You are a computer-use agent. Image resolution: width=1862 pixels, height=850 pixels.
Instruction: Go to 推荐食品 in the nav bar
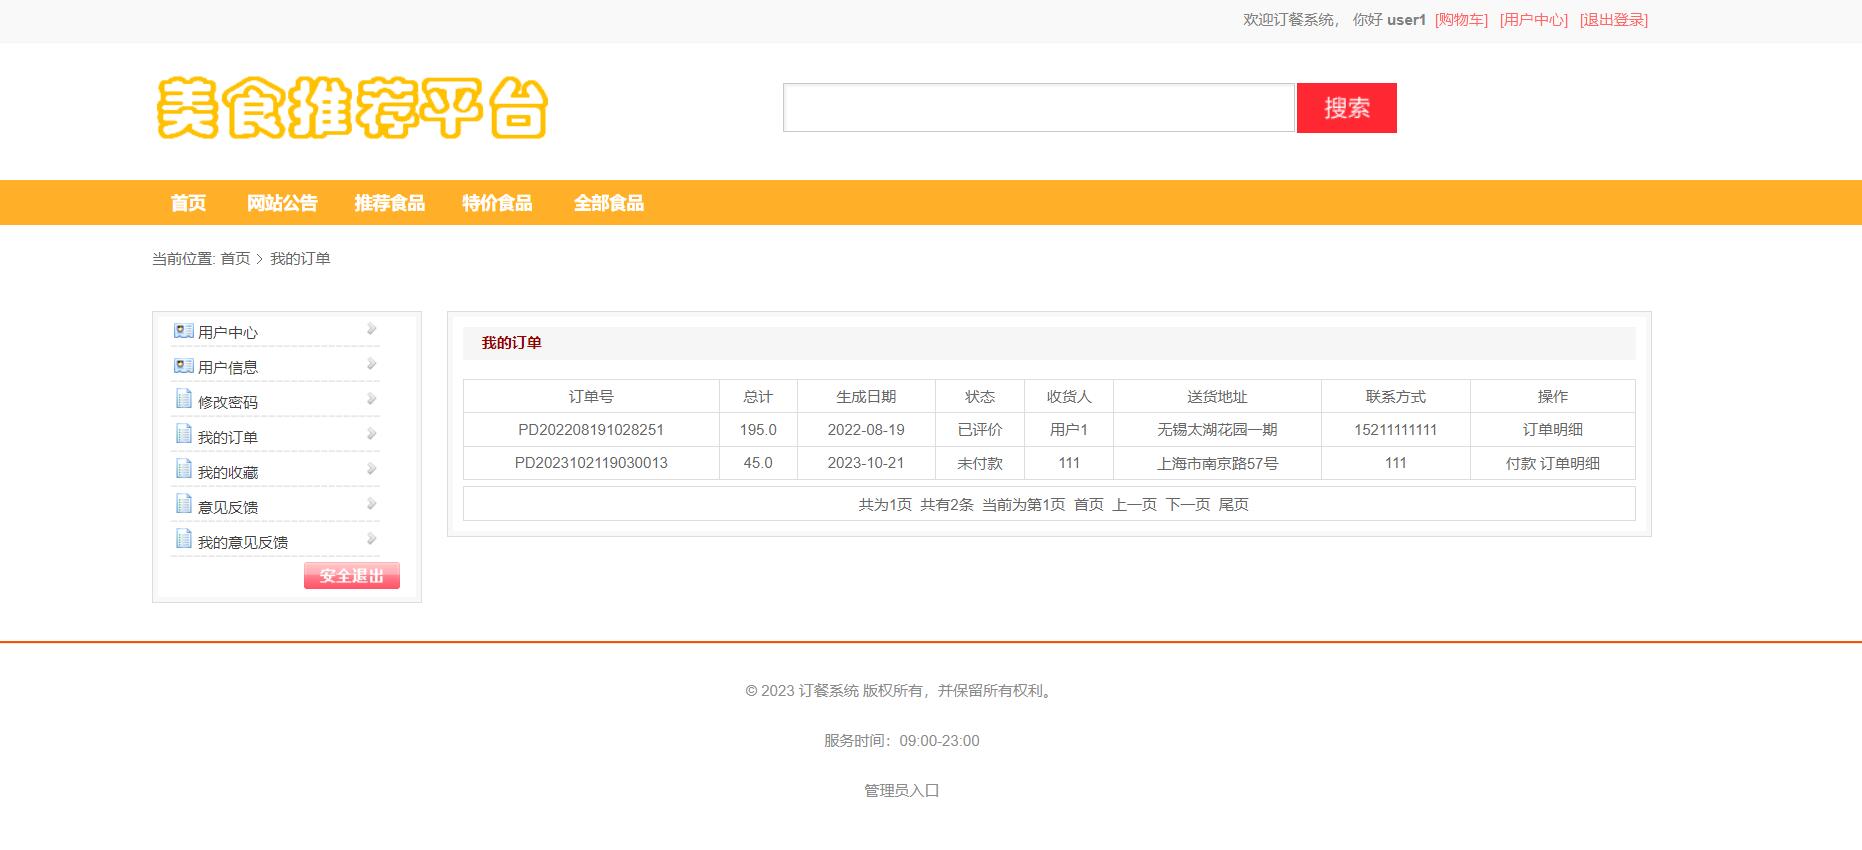pos(390,203)
